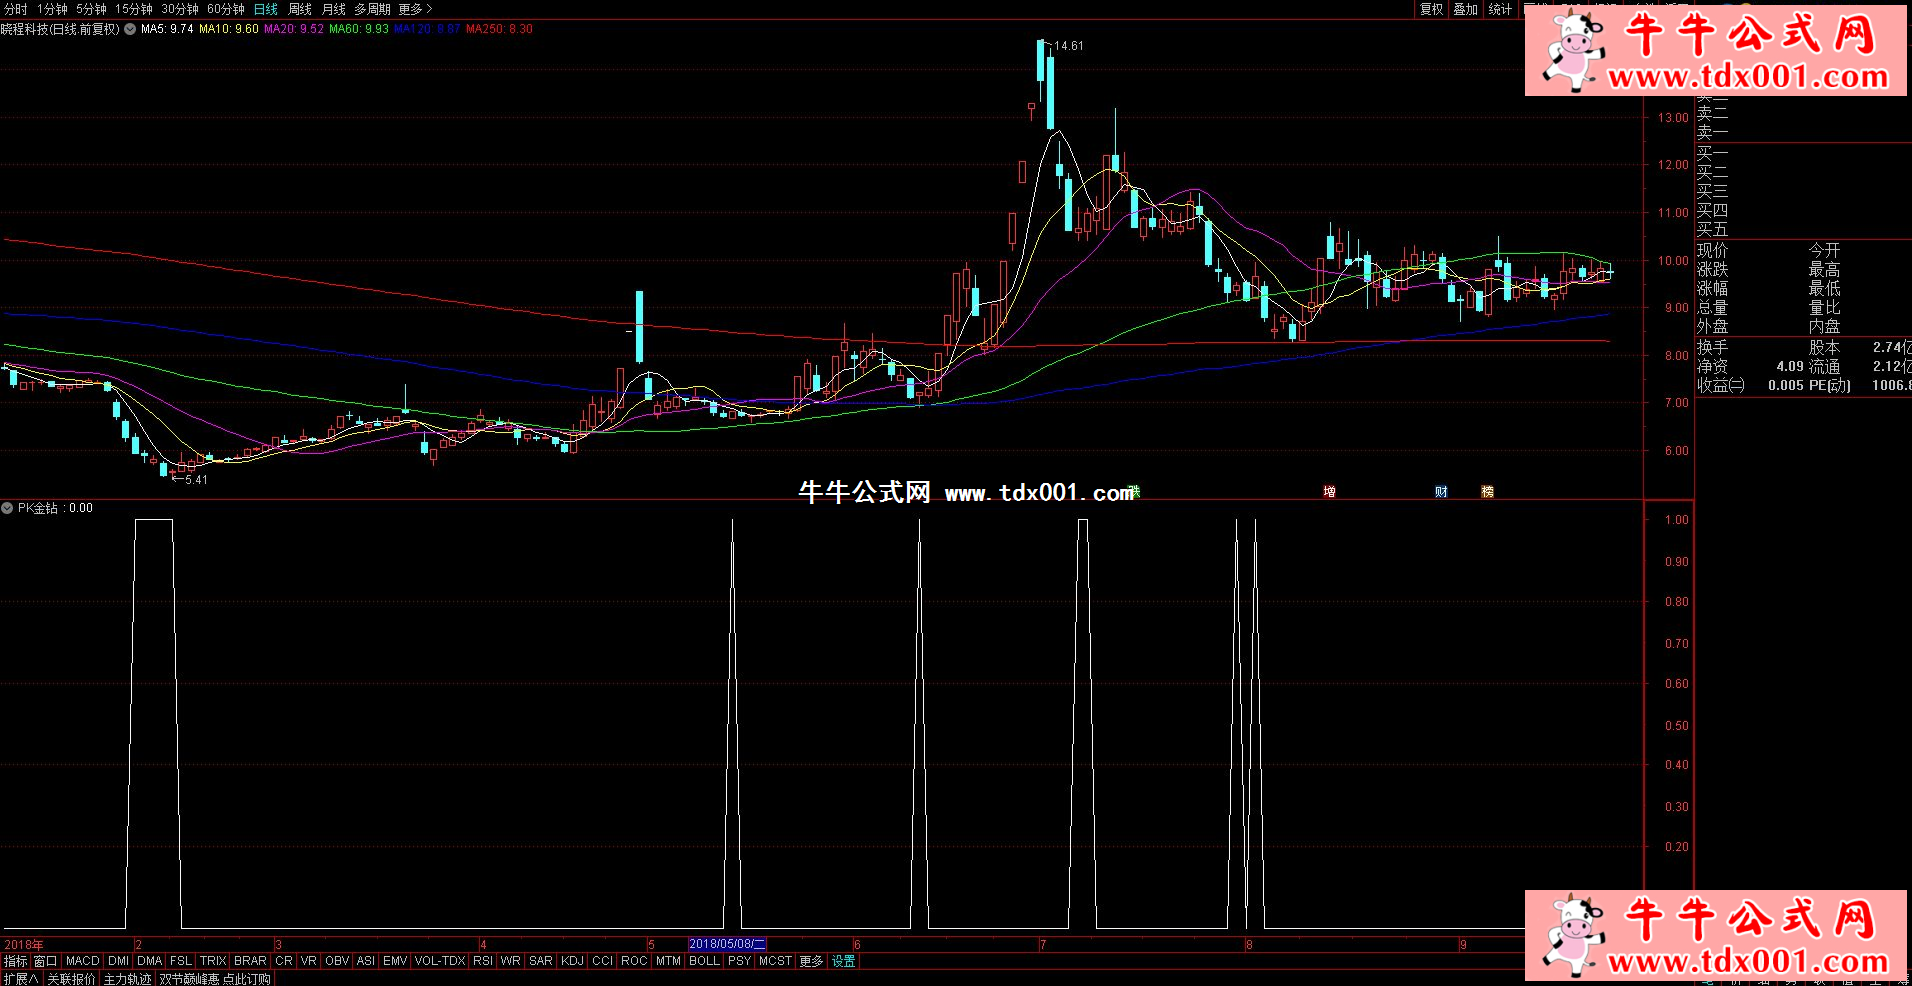Switch indicator to WR
Image resolution: width=1912 pixels, height=986 pixels.
(x=511, y=961)
